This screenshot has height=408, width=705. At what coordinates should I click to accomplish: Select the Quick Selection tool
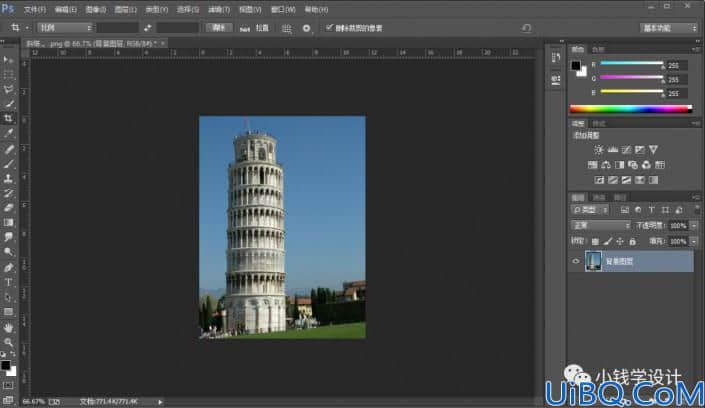(8, 104)
